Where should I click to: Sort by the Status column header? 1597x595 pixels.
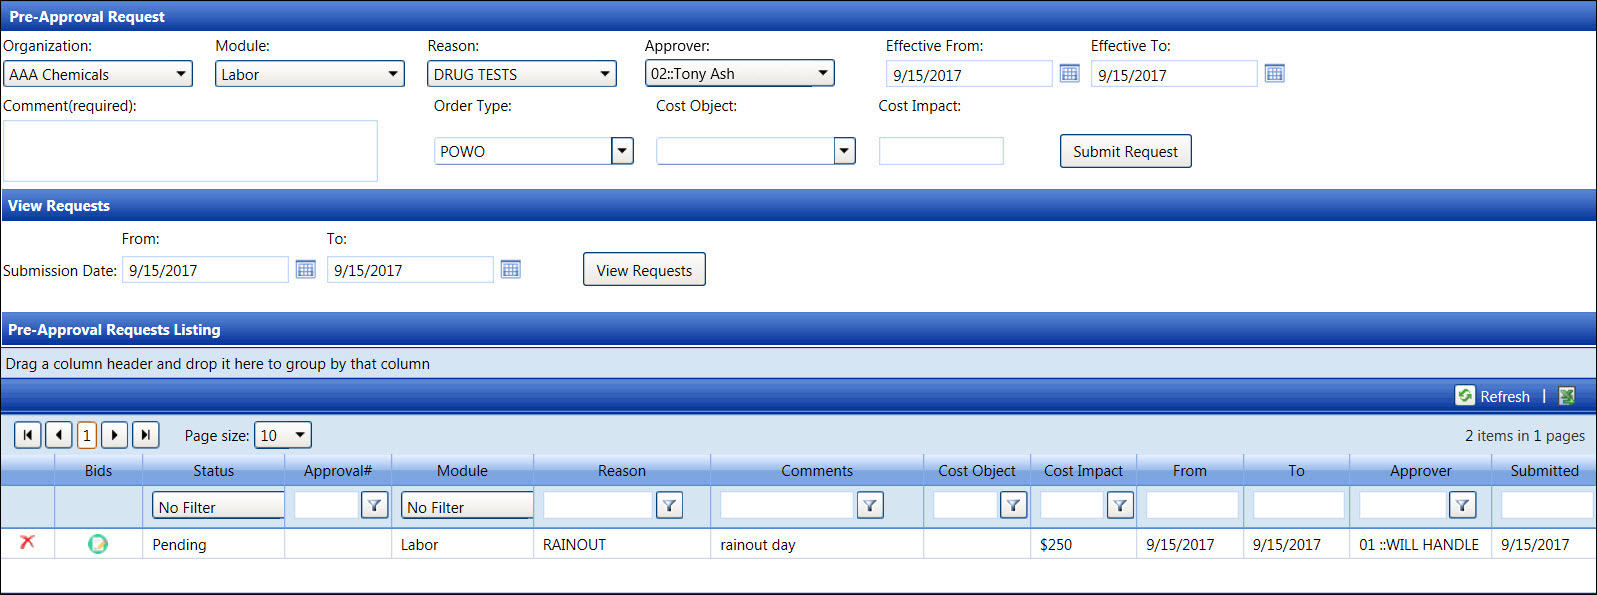213,471
